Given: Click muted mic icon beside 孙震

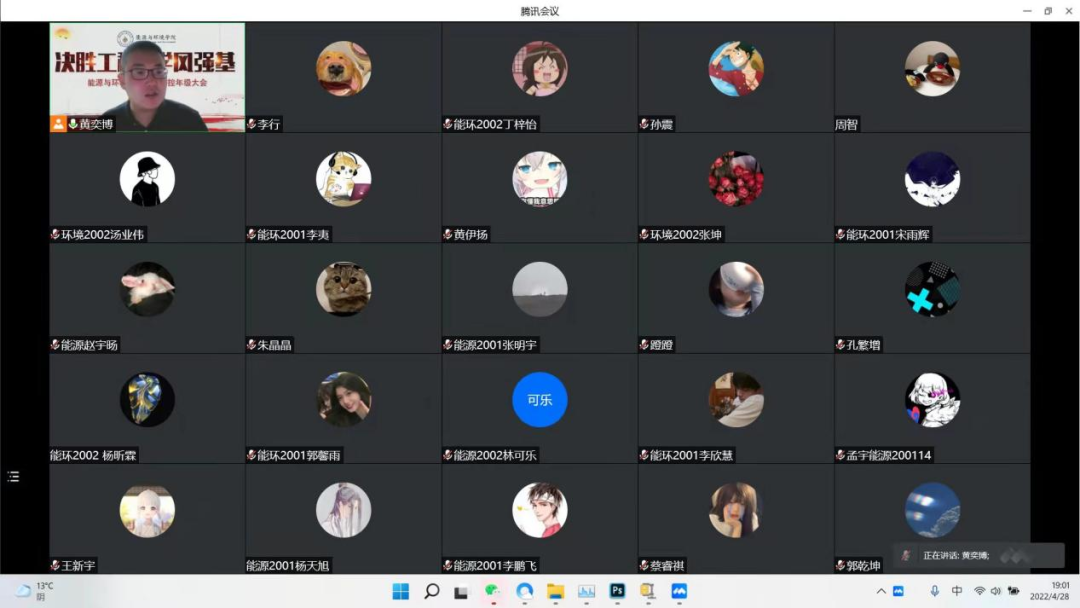Looking at the screenshot, I should pos(644,125).
